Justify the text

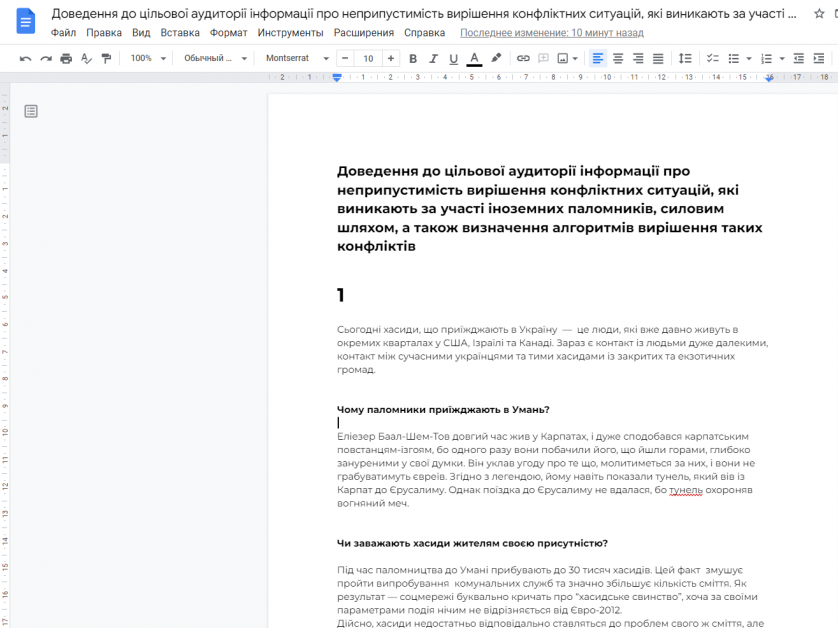click(x=658, y=58)
